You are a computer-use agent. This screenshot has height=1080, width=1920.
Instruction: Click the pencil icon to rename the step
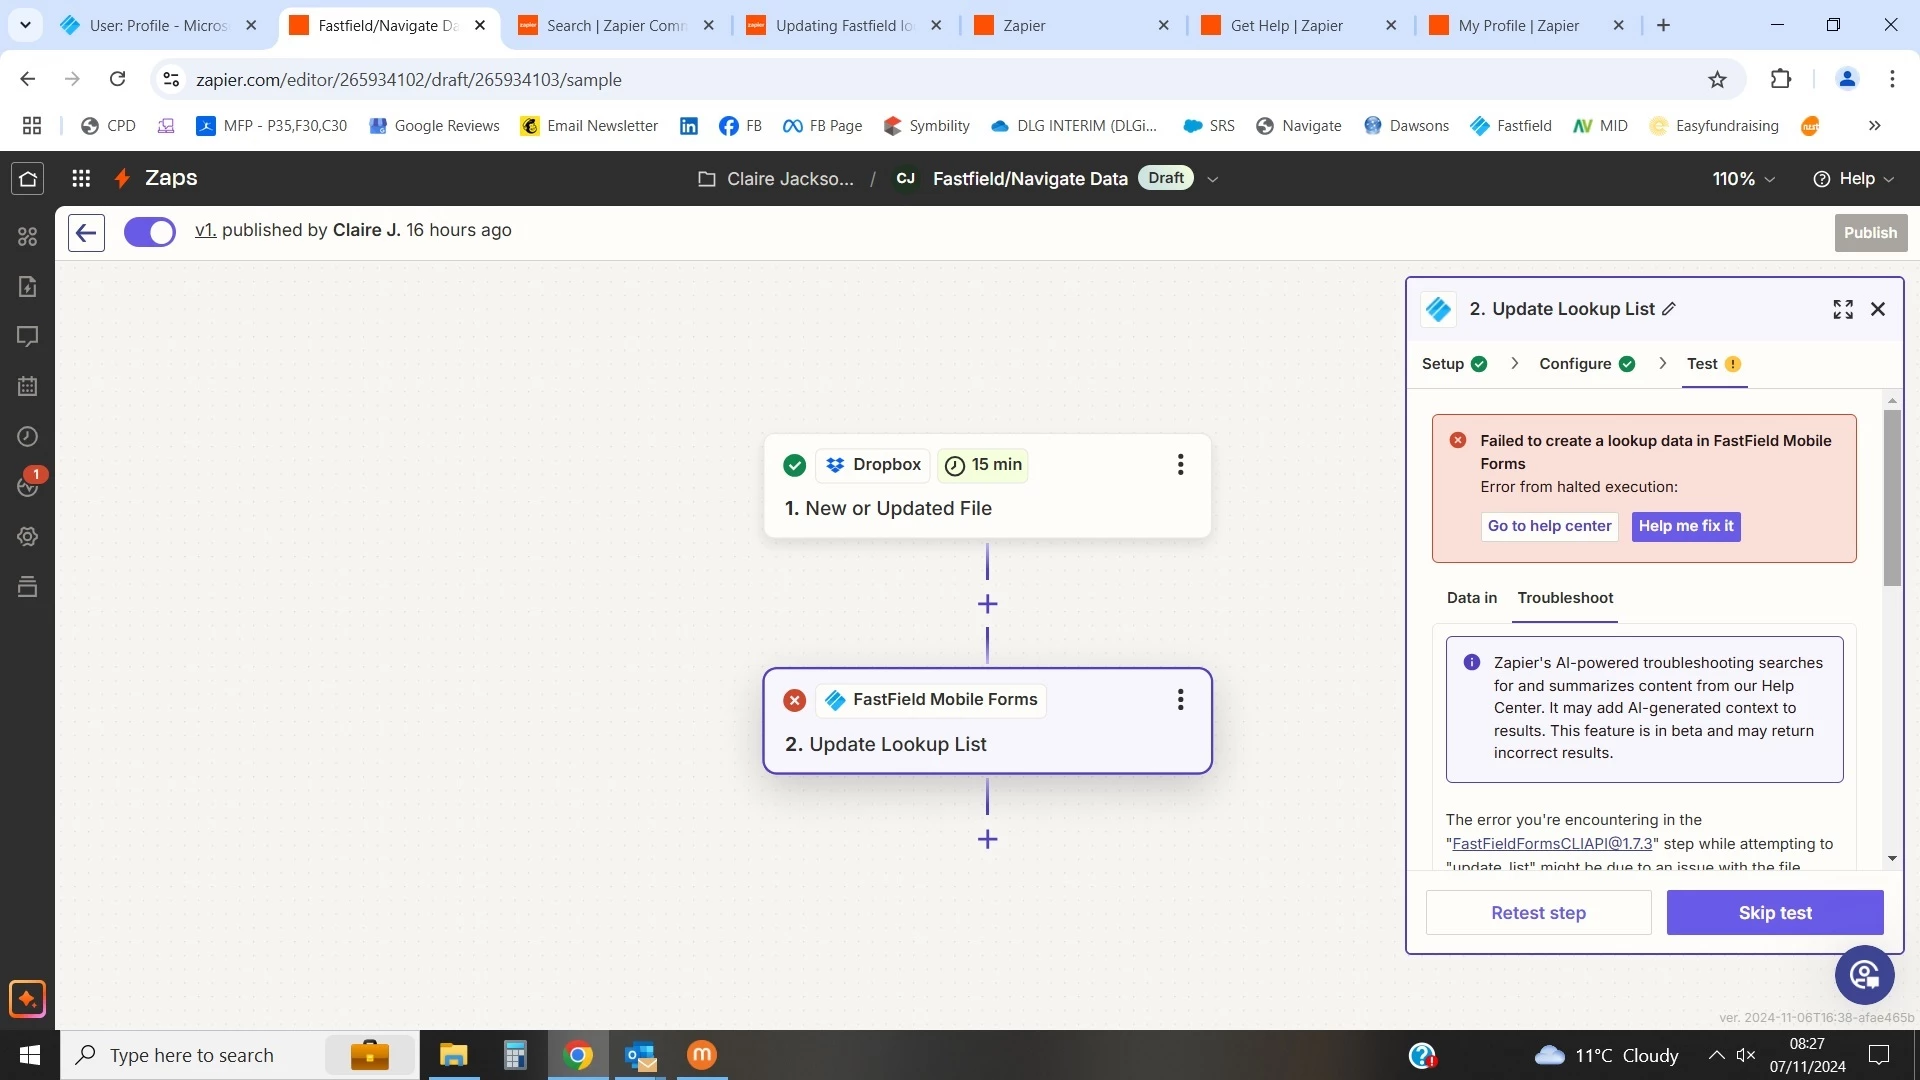[1669, 310]
